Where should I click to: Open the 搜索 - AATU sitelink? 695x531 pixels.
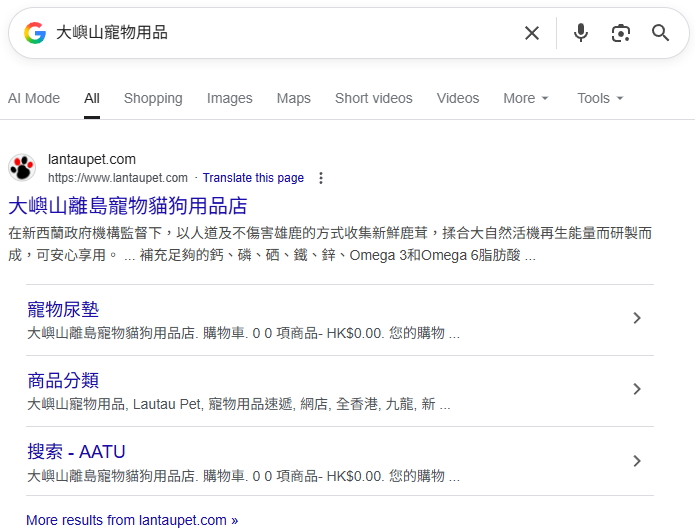click(76, 452)
